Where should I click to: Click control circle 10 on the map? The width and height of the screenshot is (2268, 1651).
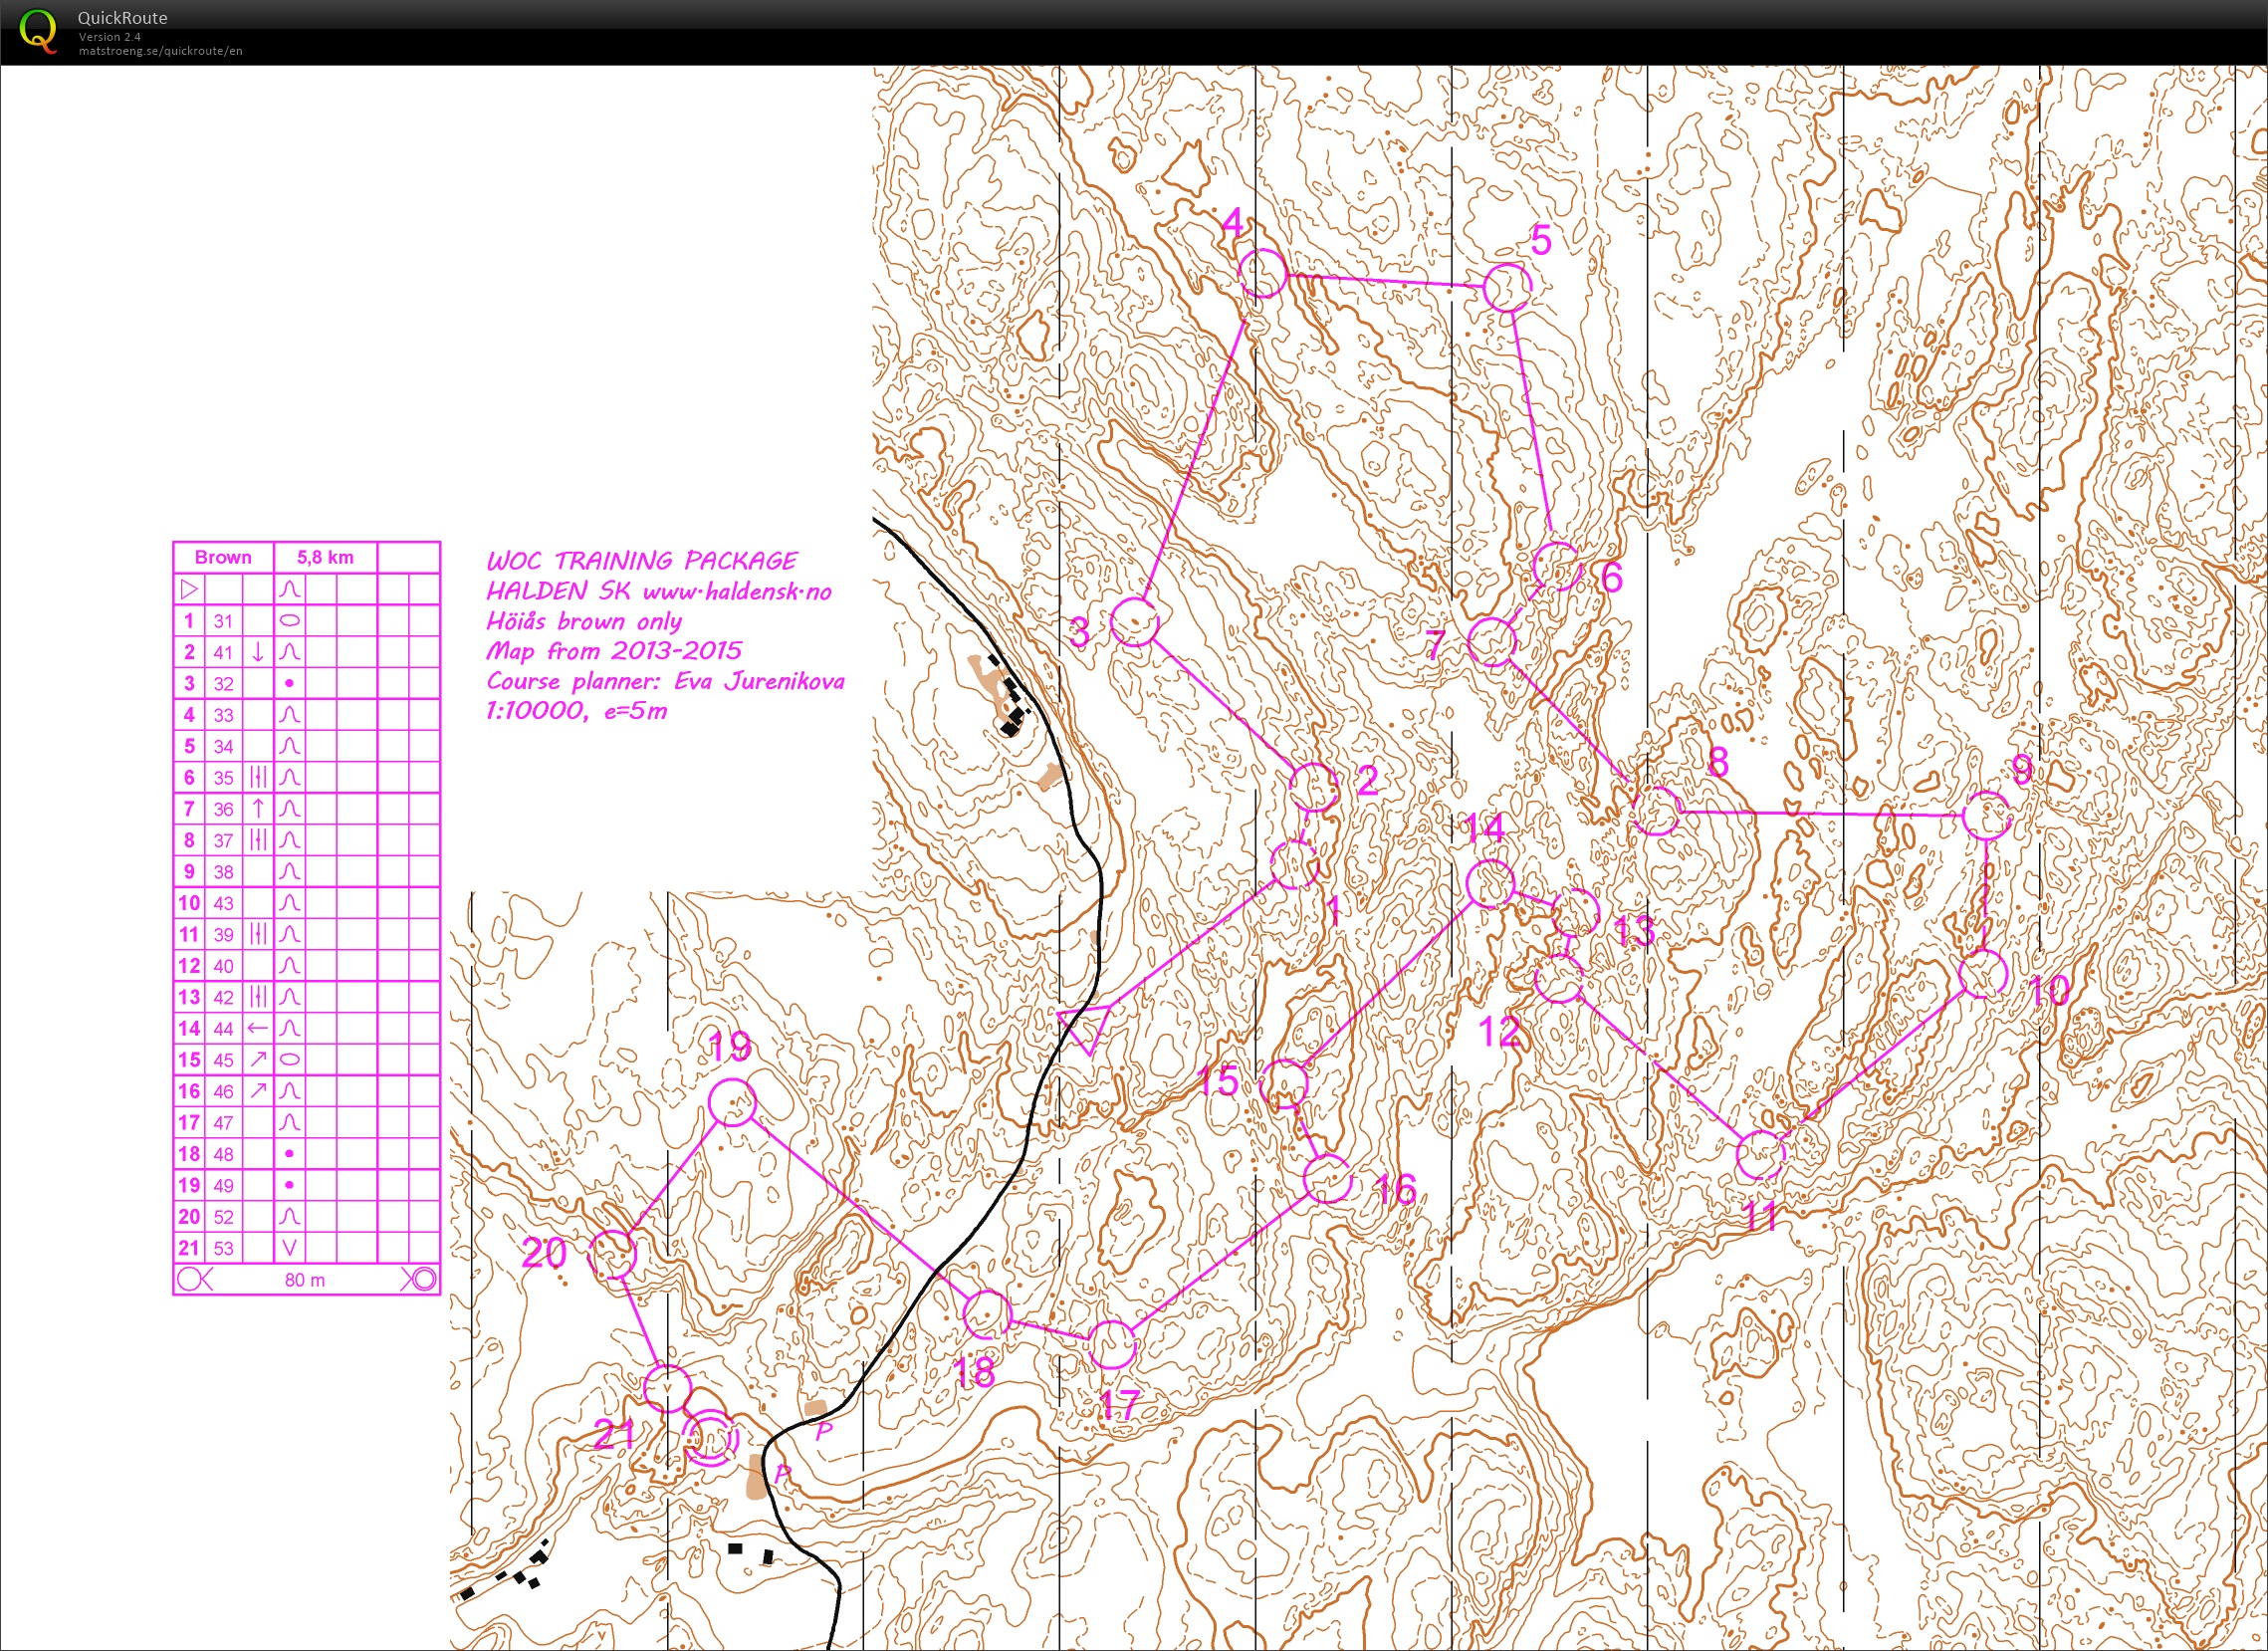point(1983,973)
